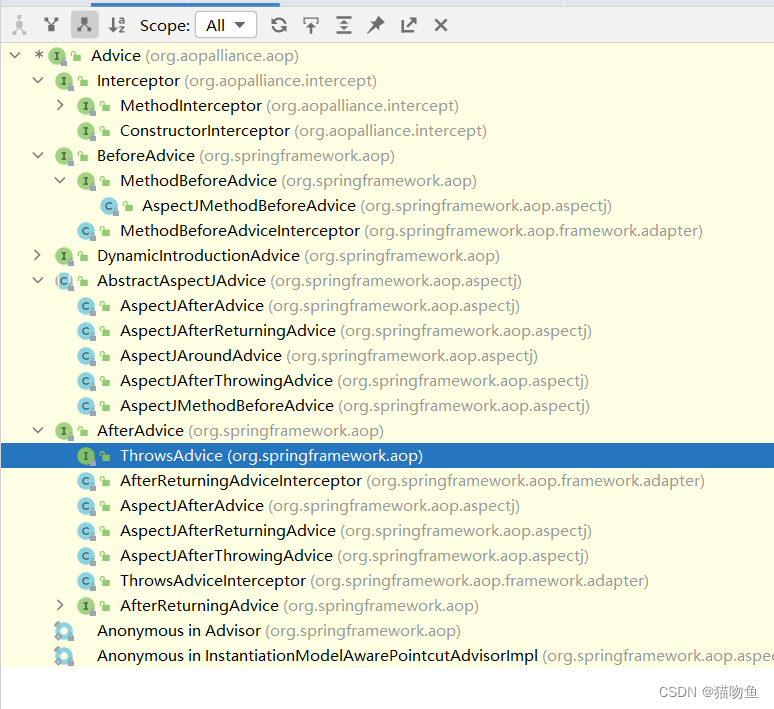Screen dimensions: 774x709
Task: Click the icon beside Anonymous in InstantiationModelAwarePointcutAdvisorImpl
Action: [x=64, y=656]
